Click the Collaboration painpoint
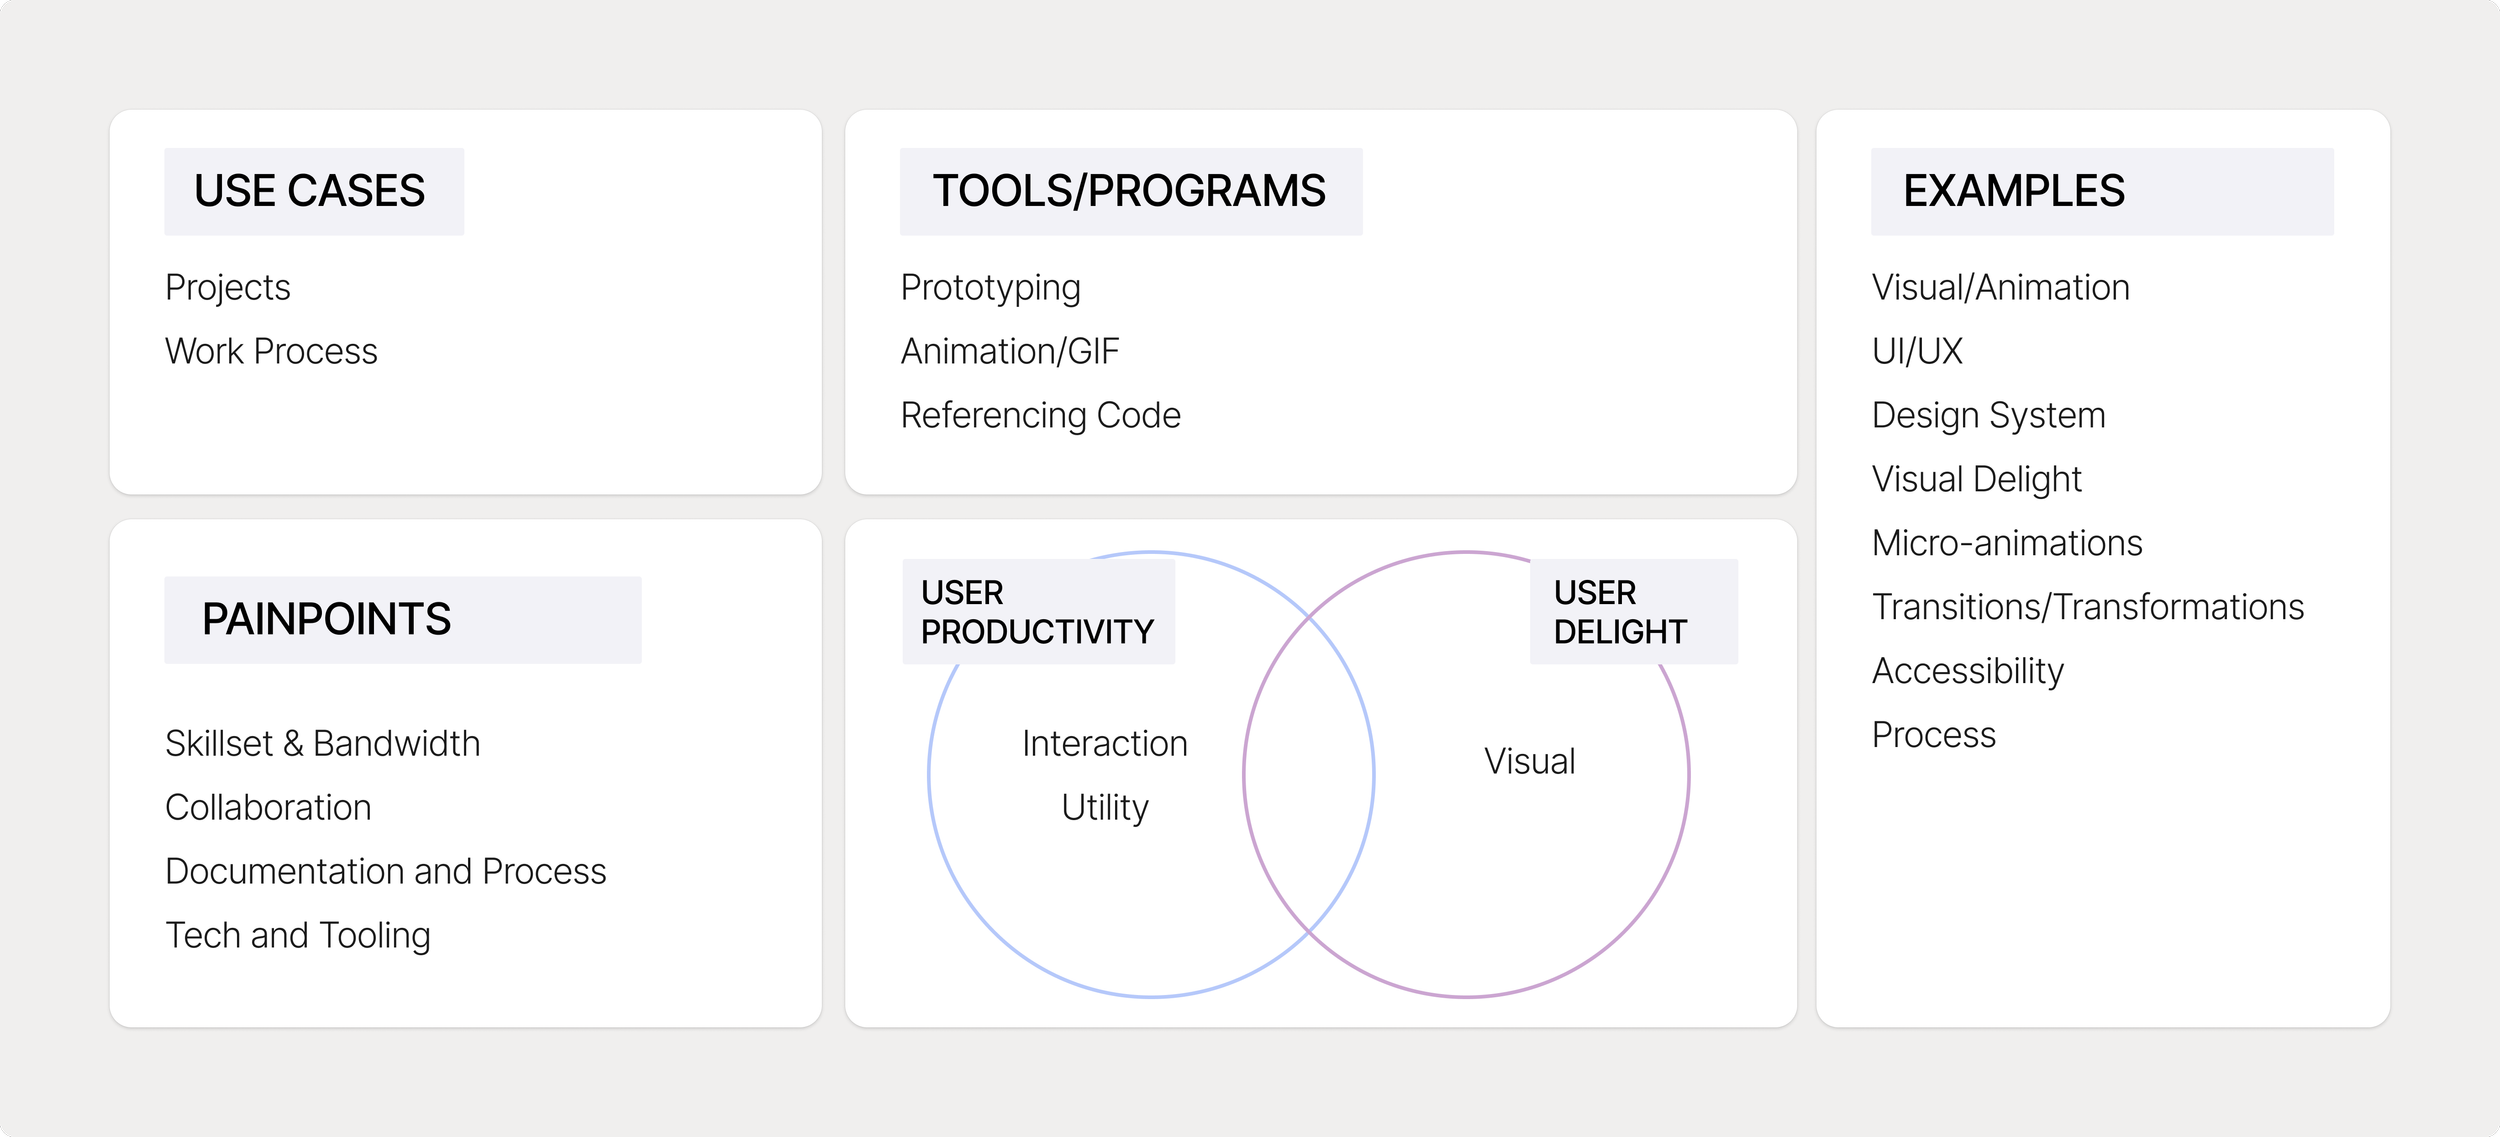 point(269,807)
